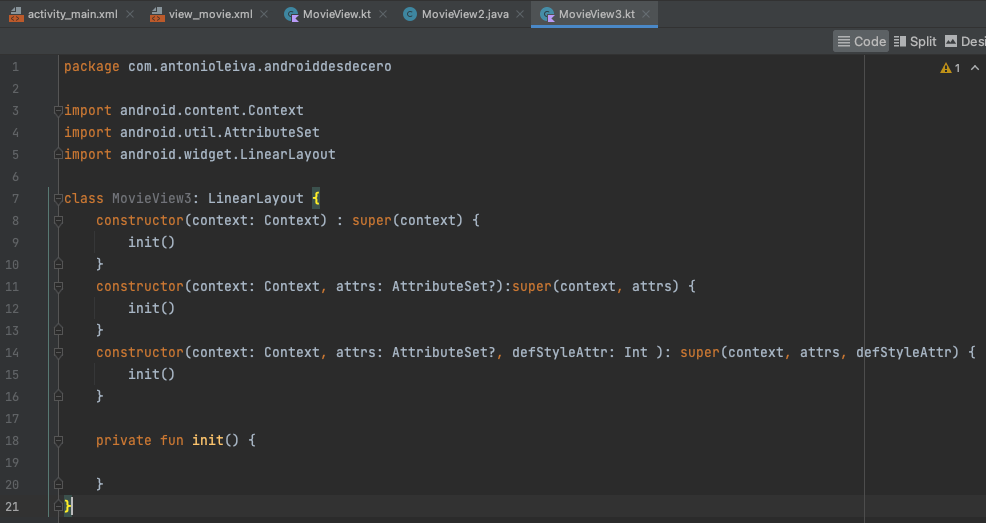This screenshot has height=523, width=986.
Task: Switch editor to Split view
Action: pyautogui.click(x=915, y=41)
